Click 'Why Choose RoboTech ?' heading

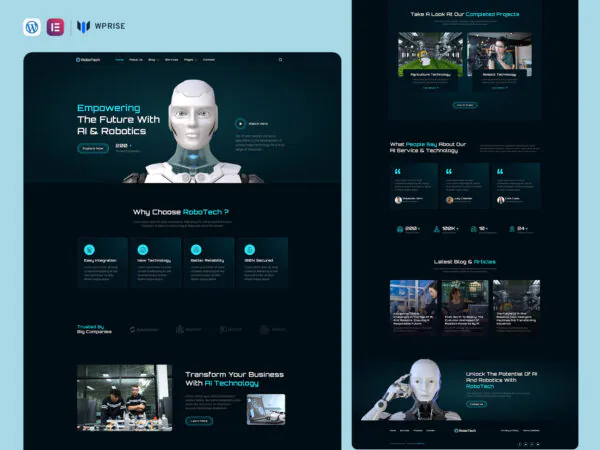coord(181,212)
